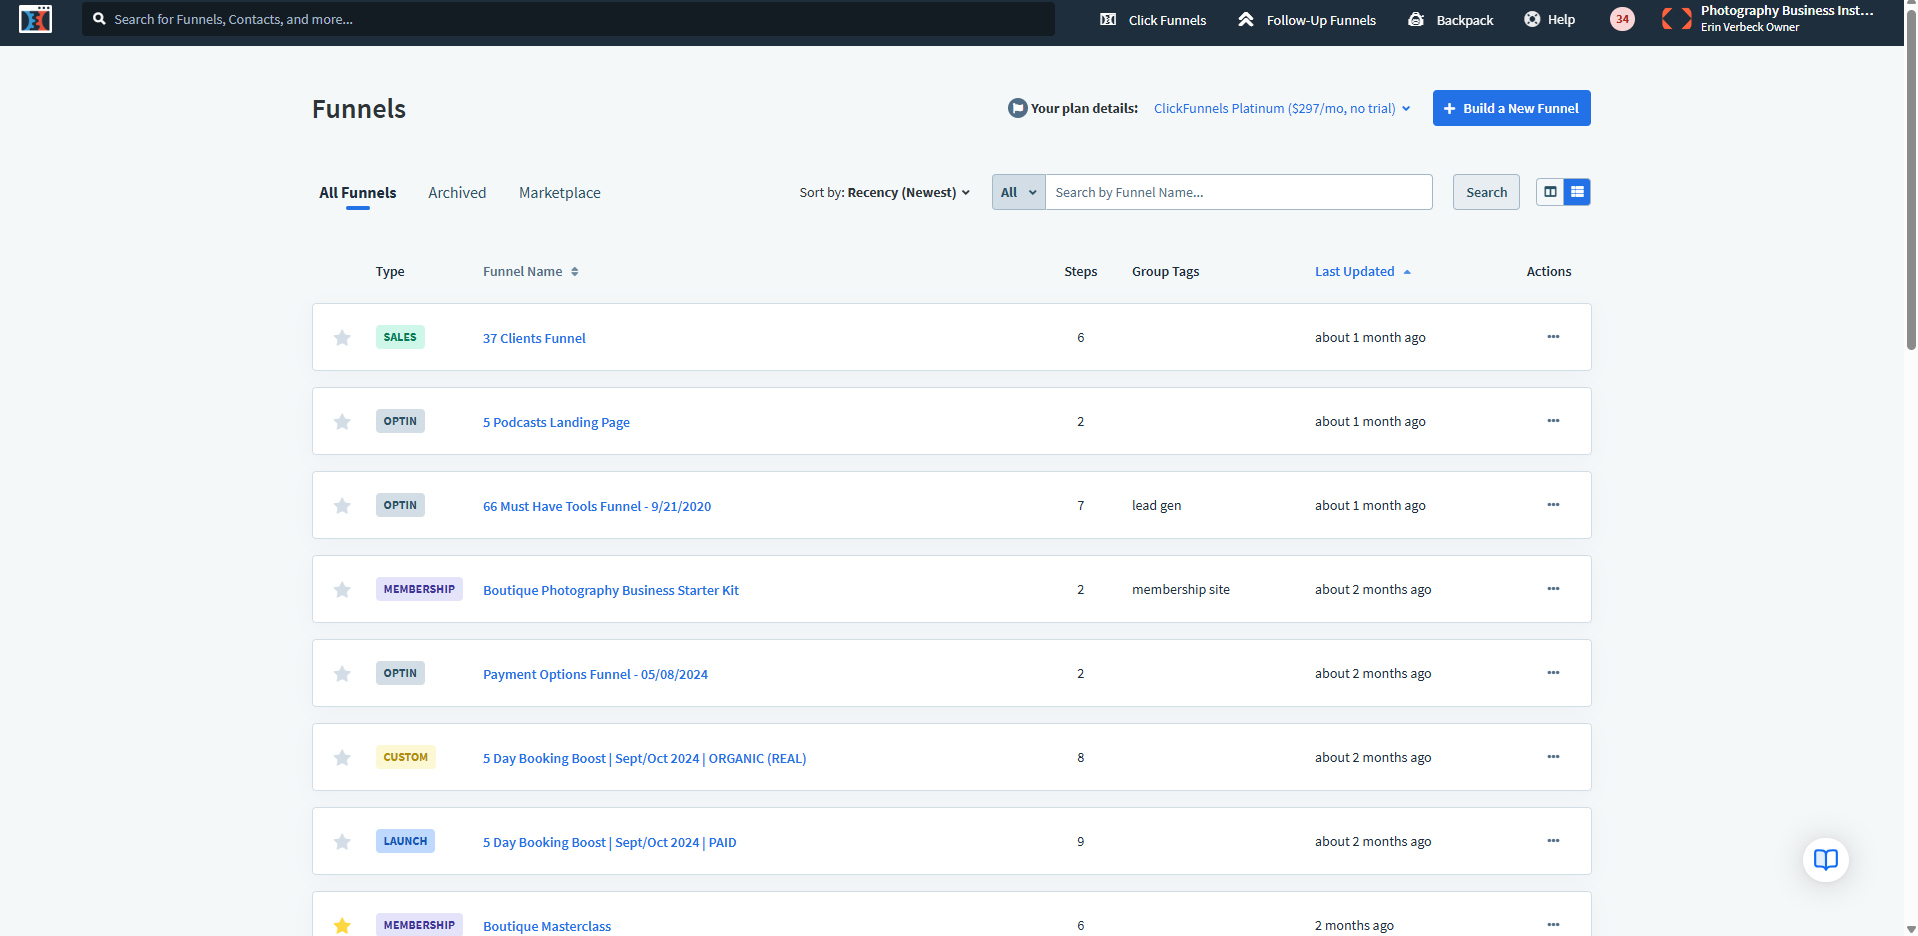
Task: Open the All filter dropdown
Action: [1018, 192]
